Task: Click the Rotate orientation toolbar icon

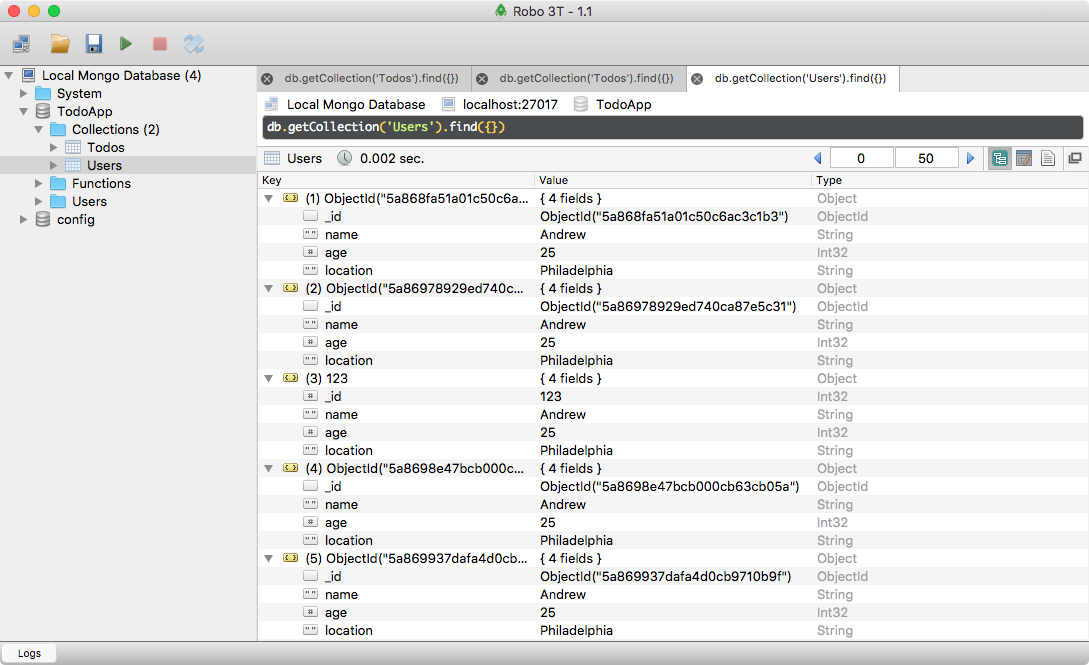Action: (x=194, y=43)
